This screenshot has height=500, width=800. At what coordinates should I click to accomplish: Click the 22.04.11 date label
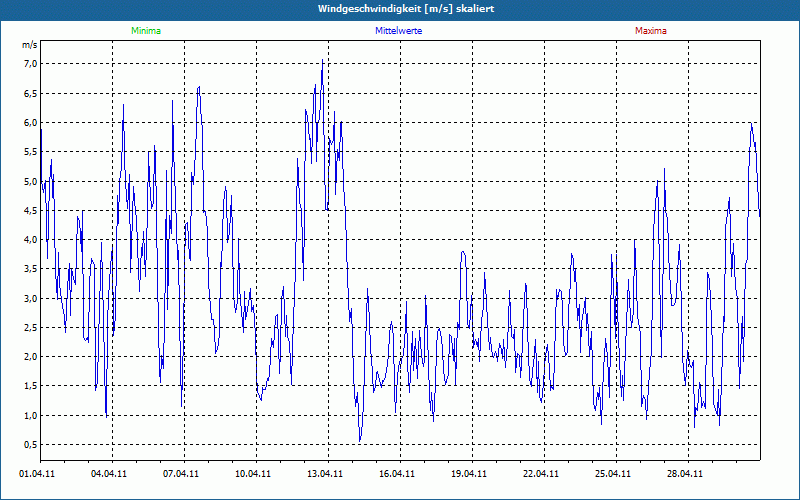click(540, 474)
